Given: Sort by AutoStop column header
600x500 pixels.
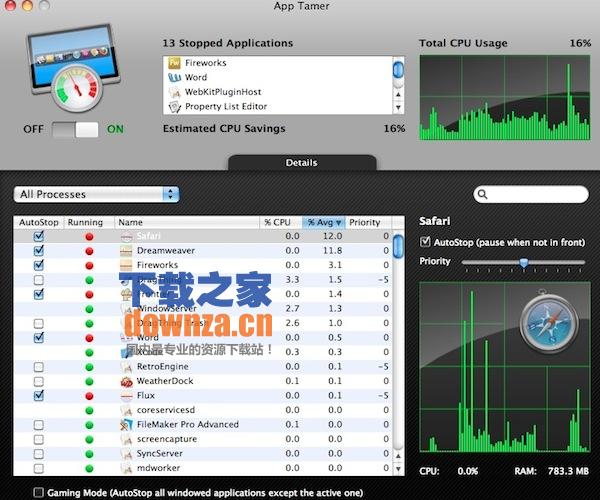Looking at the screenshot, I should pyautogui.click(x=39, y=222).
